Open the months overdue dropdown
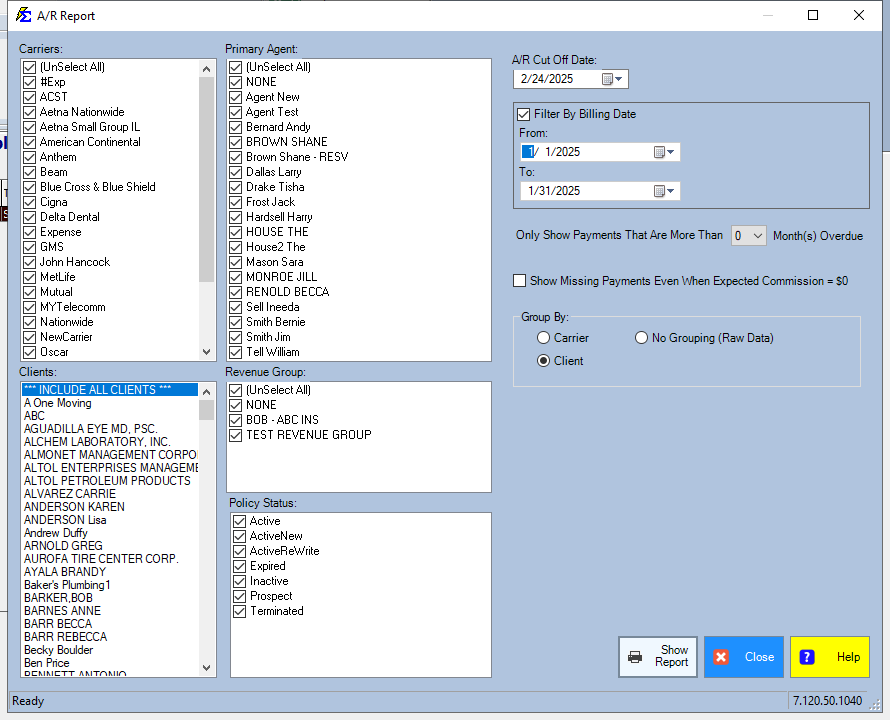 tap(757, 235)
